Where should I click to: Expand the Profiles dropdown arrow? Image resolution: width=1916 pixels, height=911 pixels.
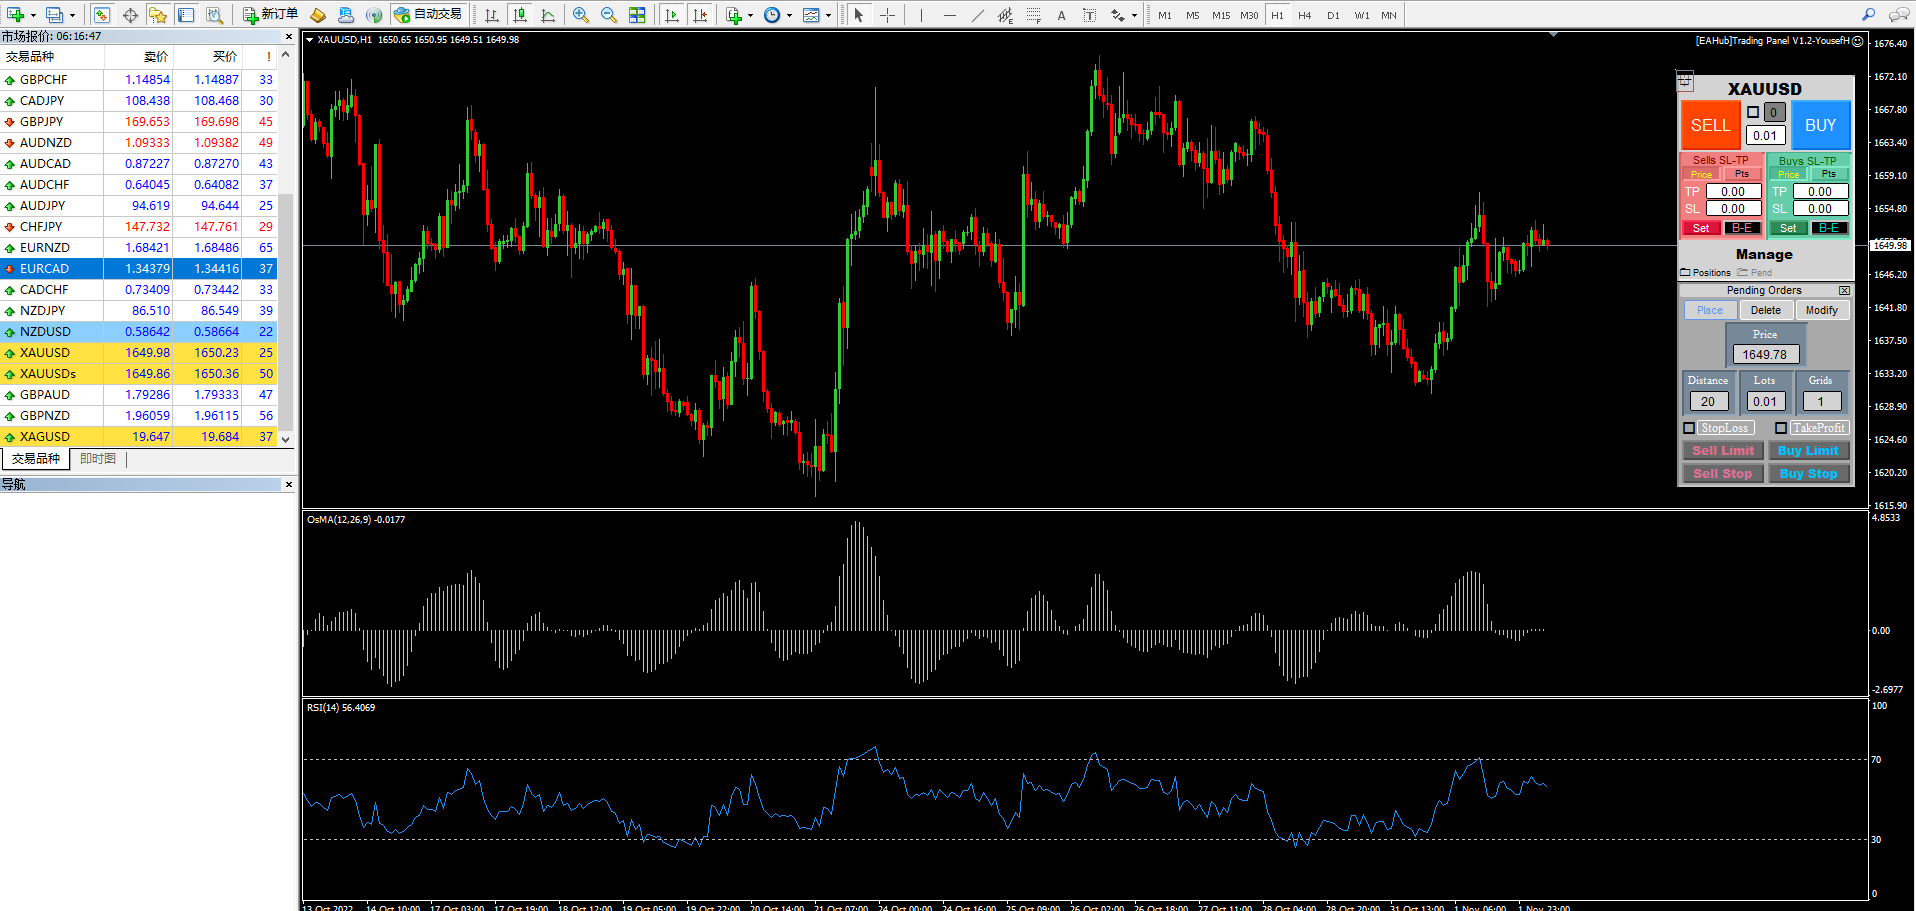pos(72,15)
